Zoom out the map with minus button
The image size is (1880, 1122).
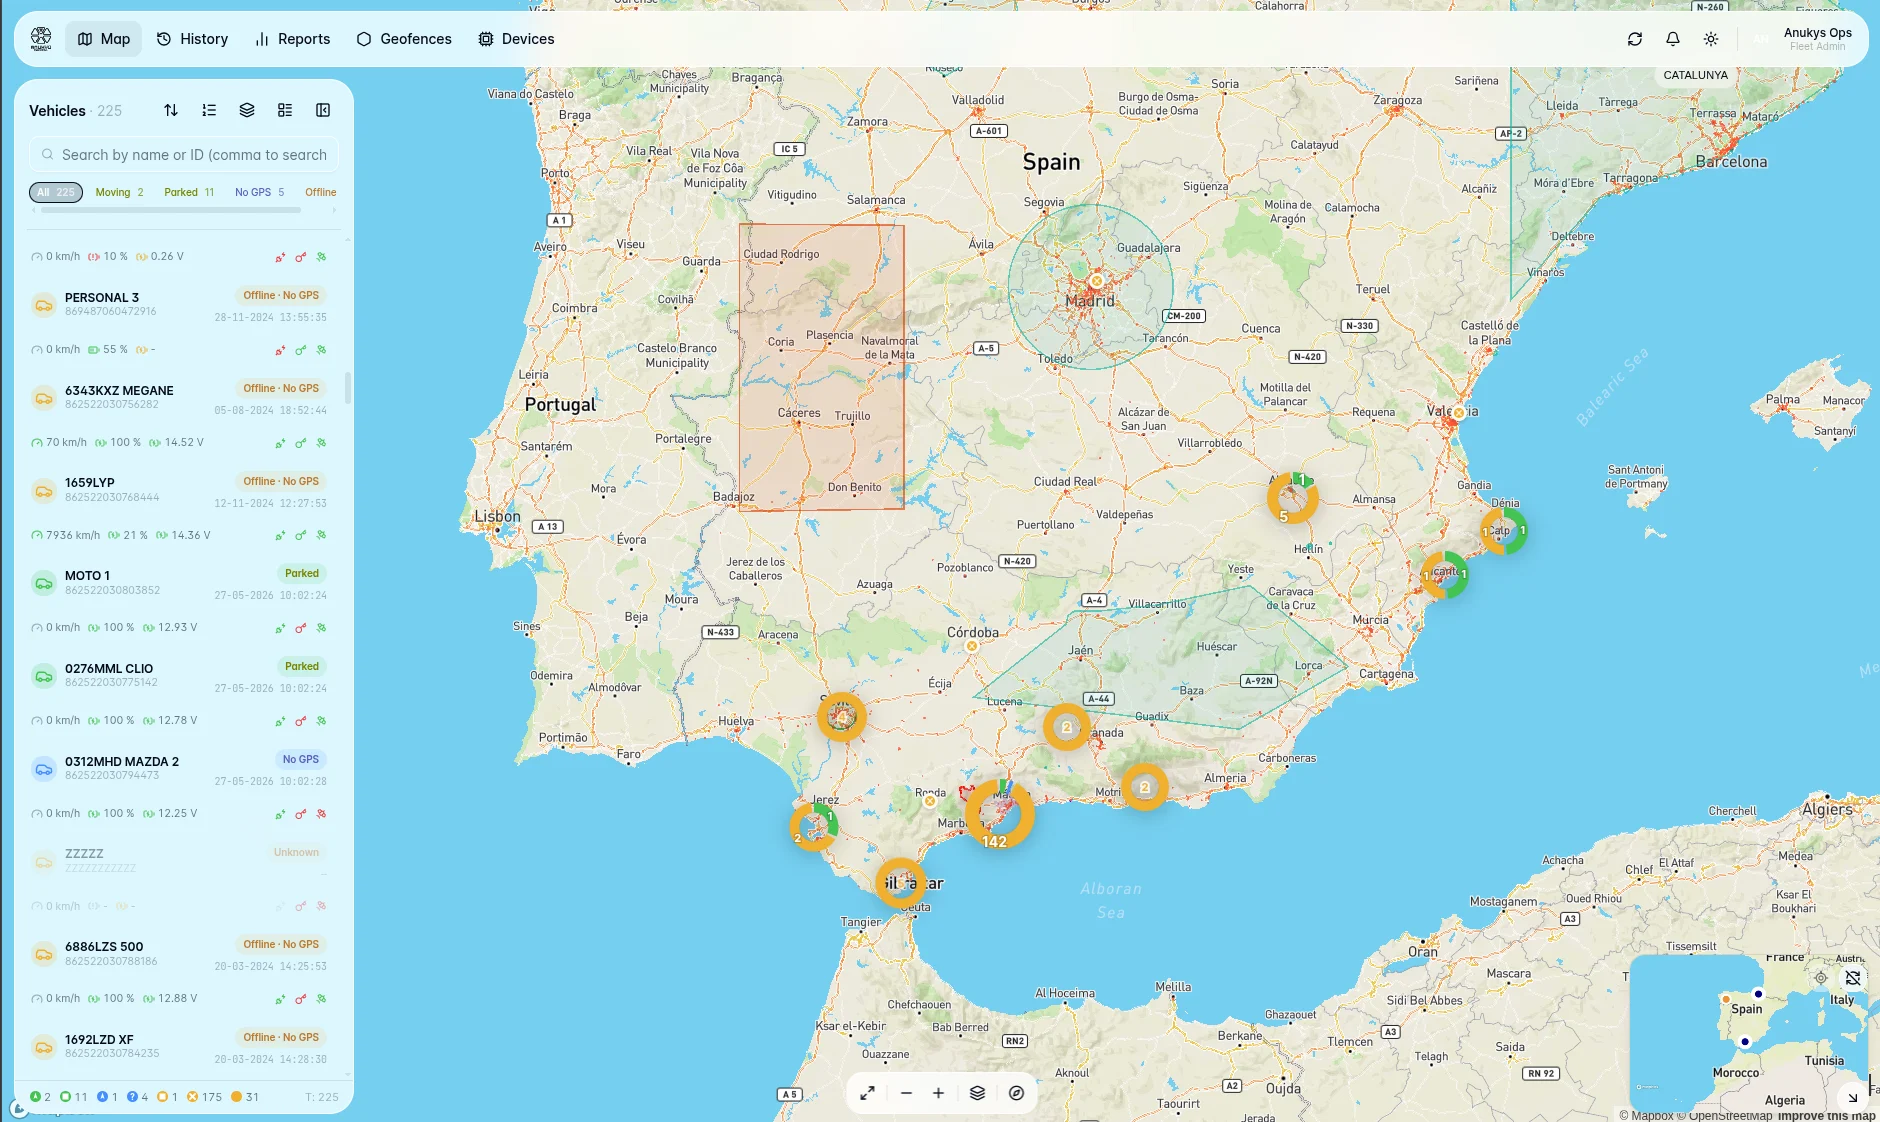click(906, 1093)
